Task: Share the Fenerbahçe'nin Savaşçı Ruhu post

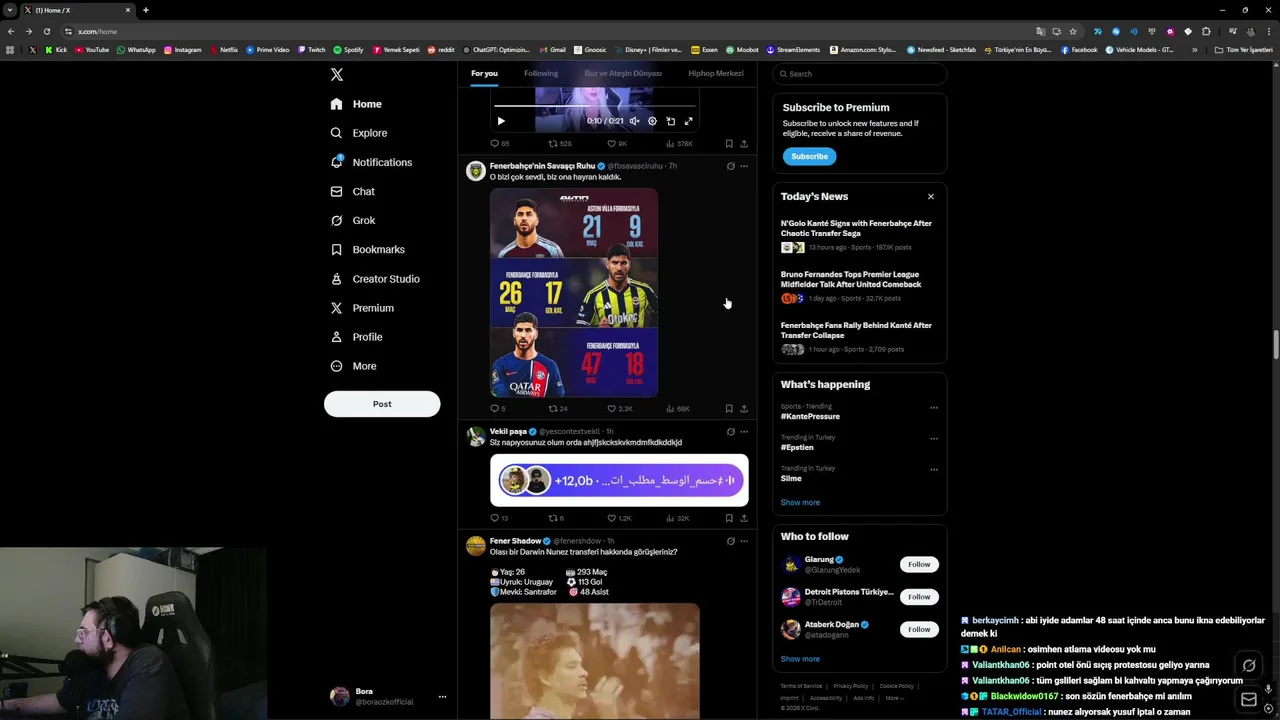Action: 743,409
